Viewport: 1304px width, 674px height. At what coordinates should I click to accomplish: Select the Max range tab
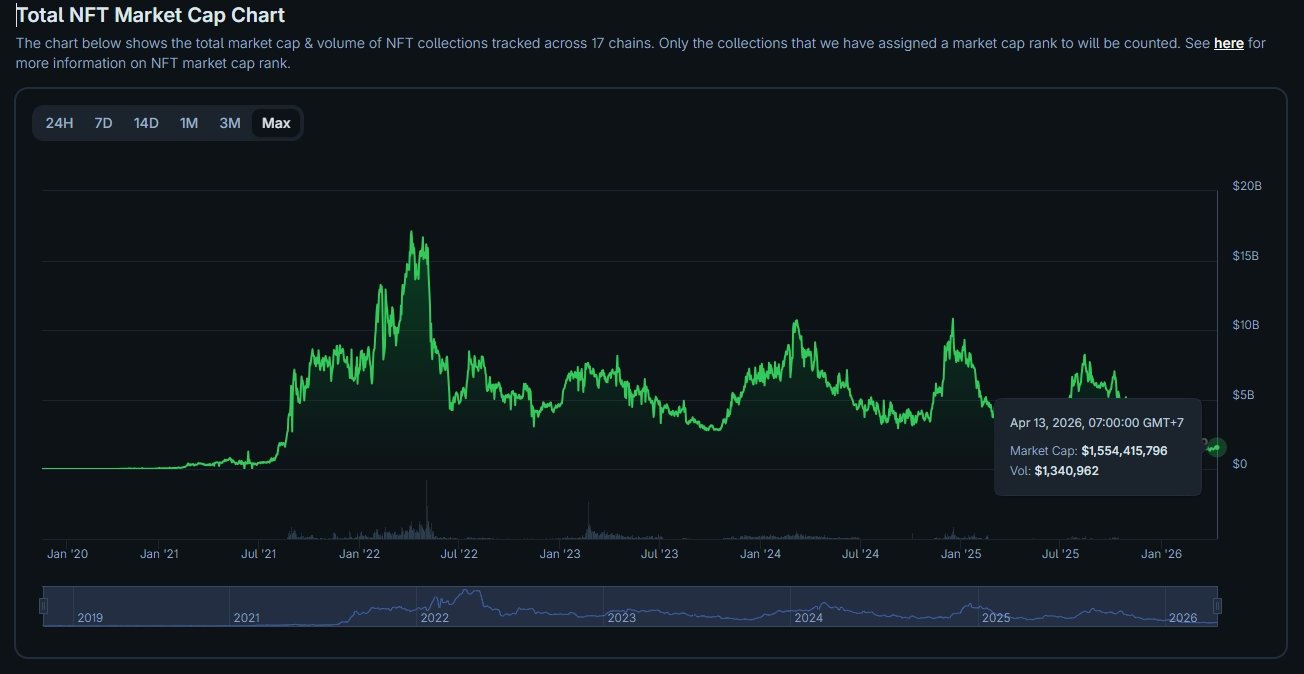pos(276,123)
